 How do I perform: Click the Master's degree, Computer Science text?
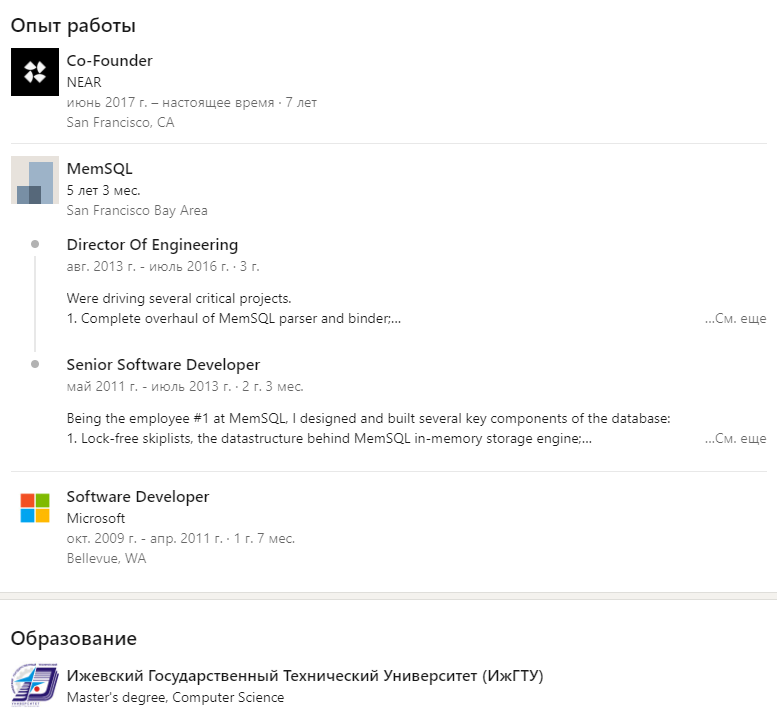click(x=175, y=697)
